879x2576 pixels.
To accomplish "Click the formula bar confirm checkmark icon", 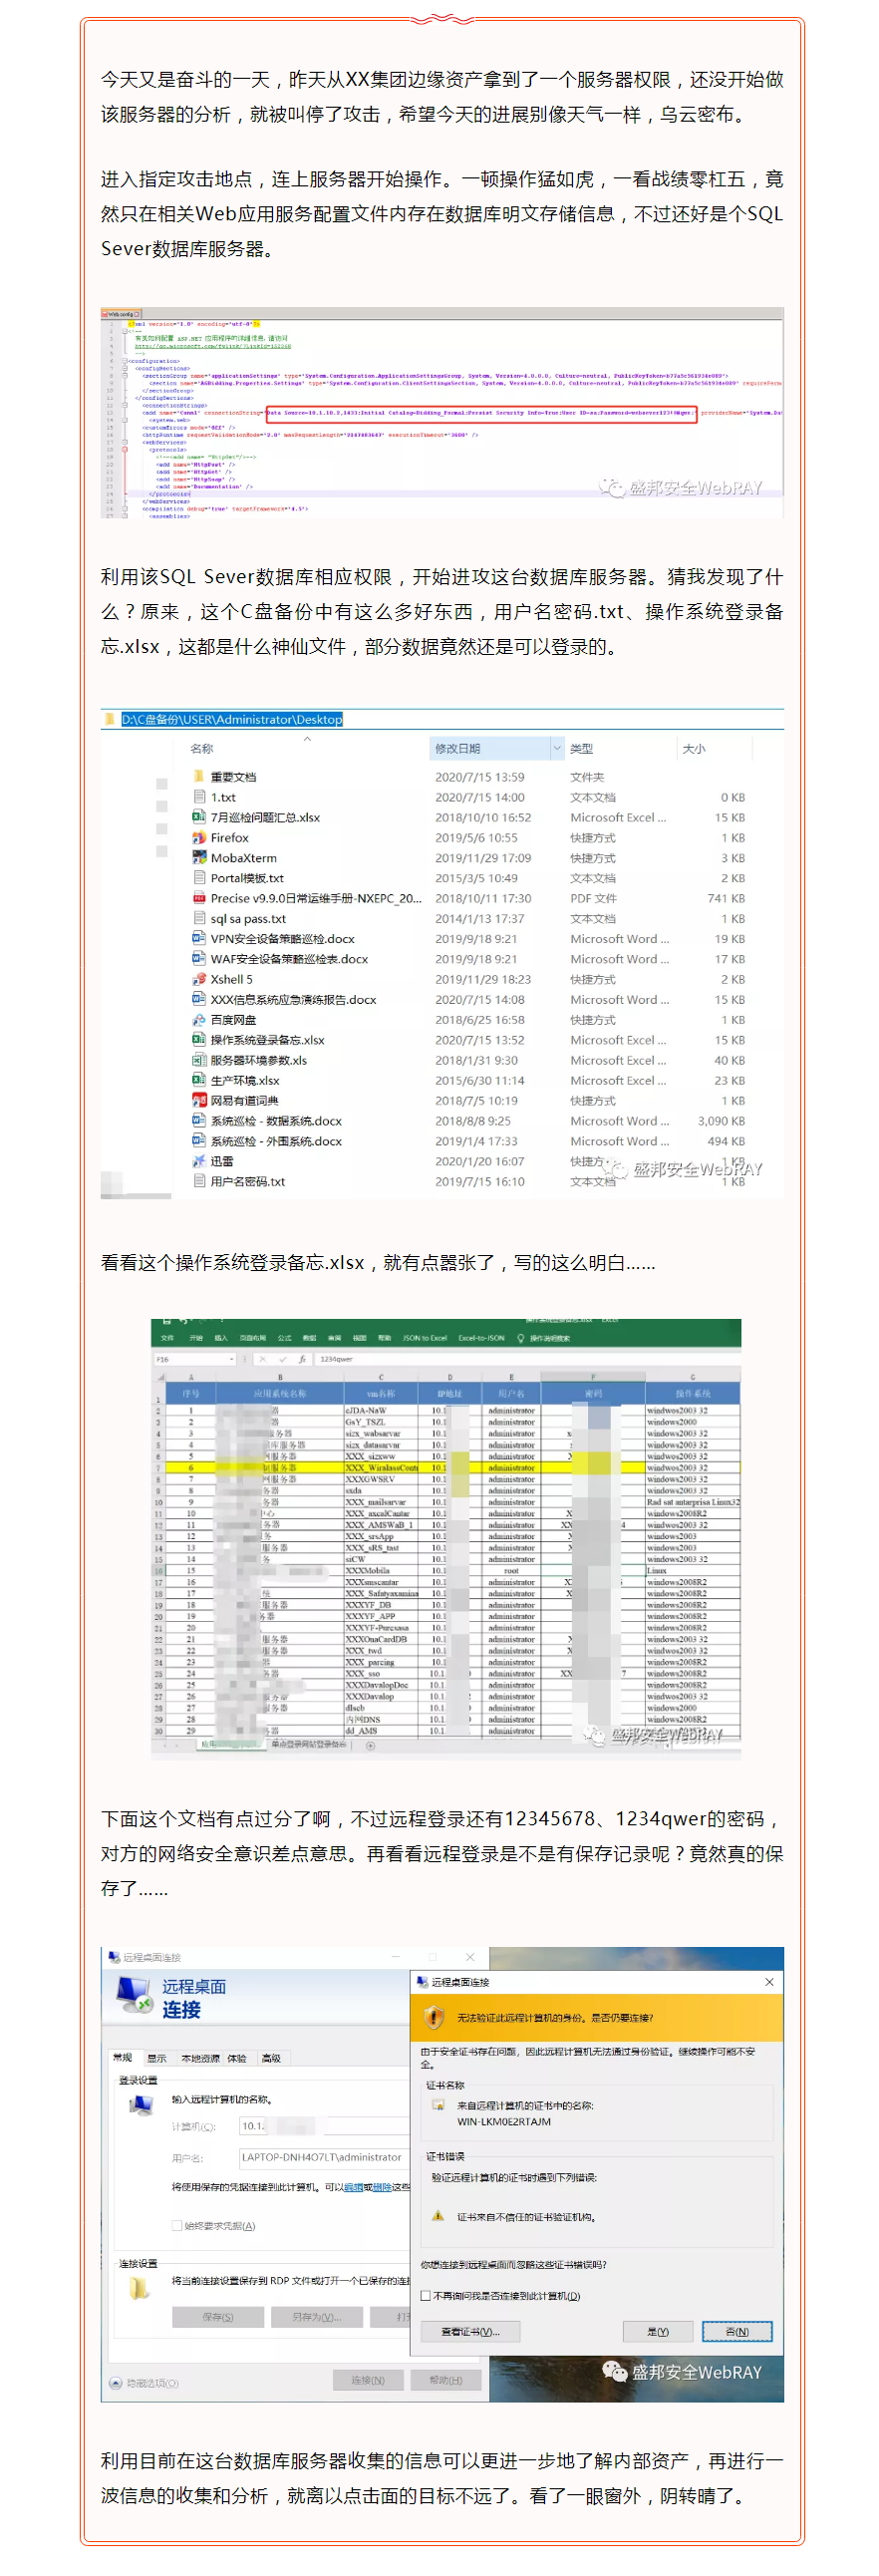I will tap(283, 1359).
